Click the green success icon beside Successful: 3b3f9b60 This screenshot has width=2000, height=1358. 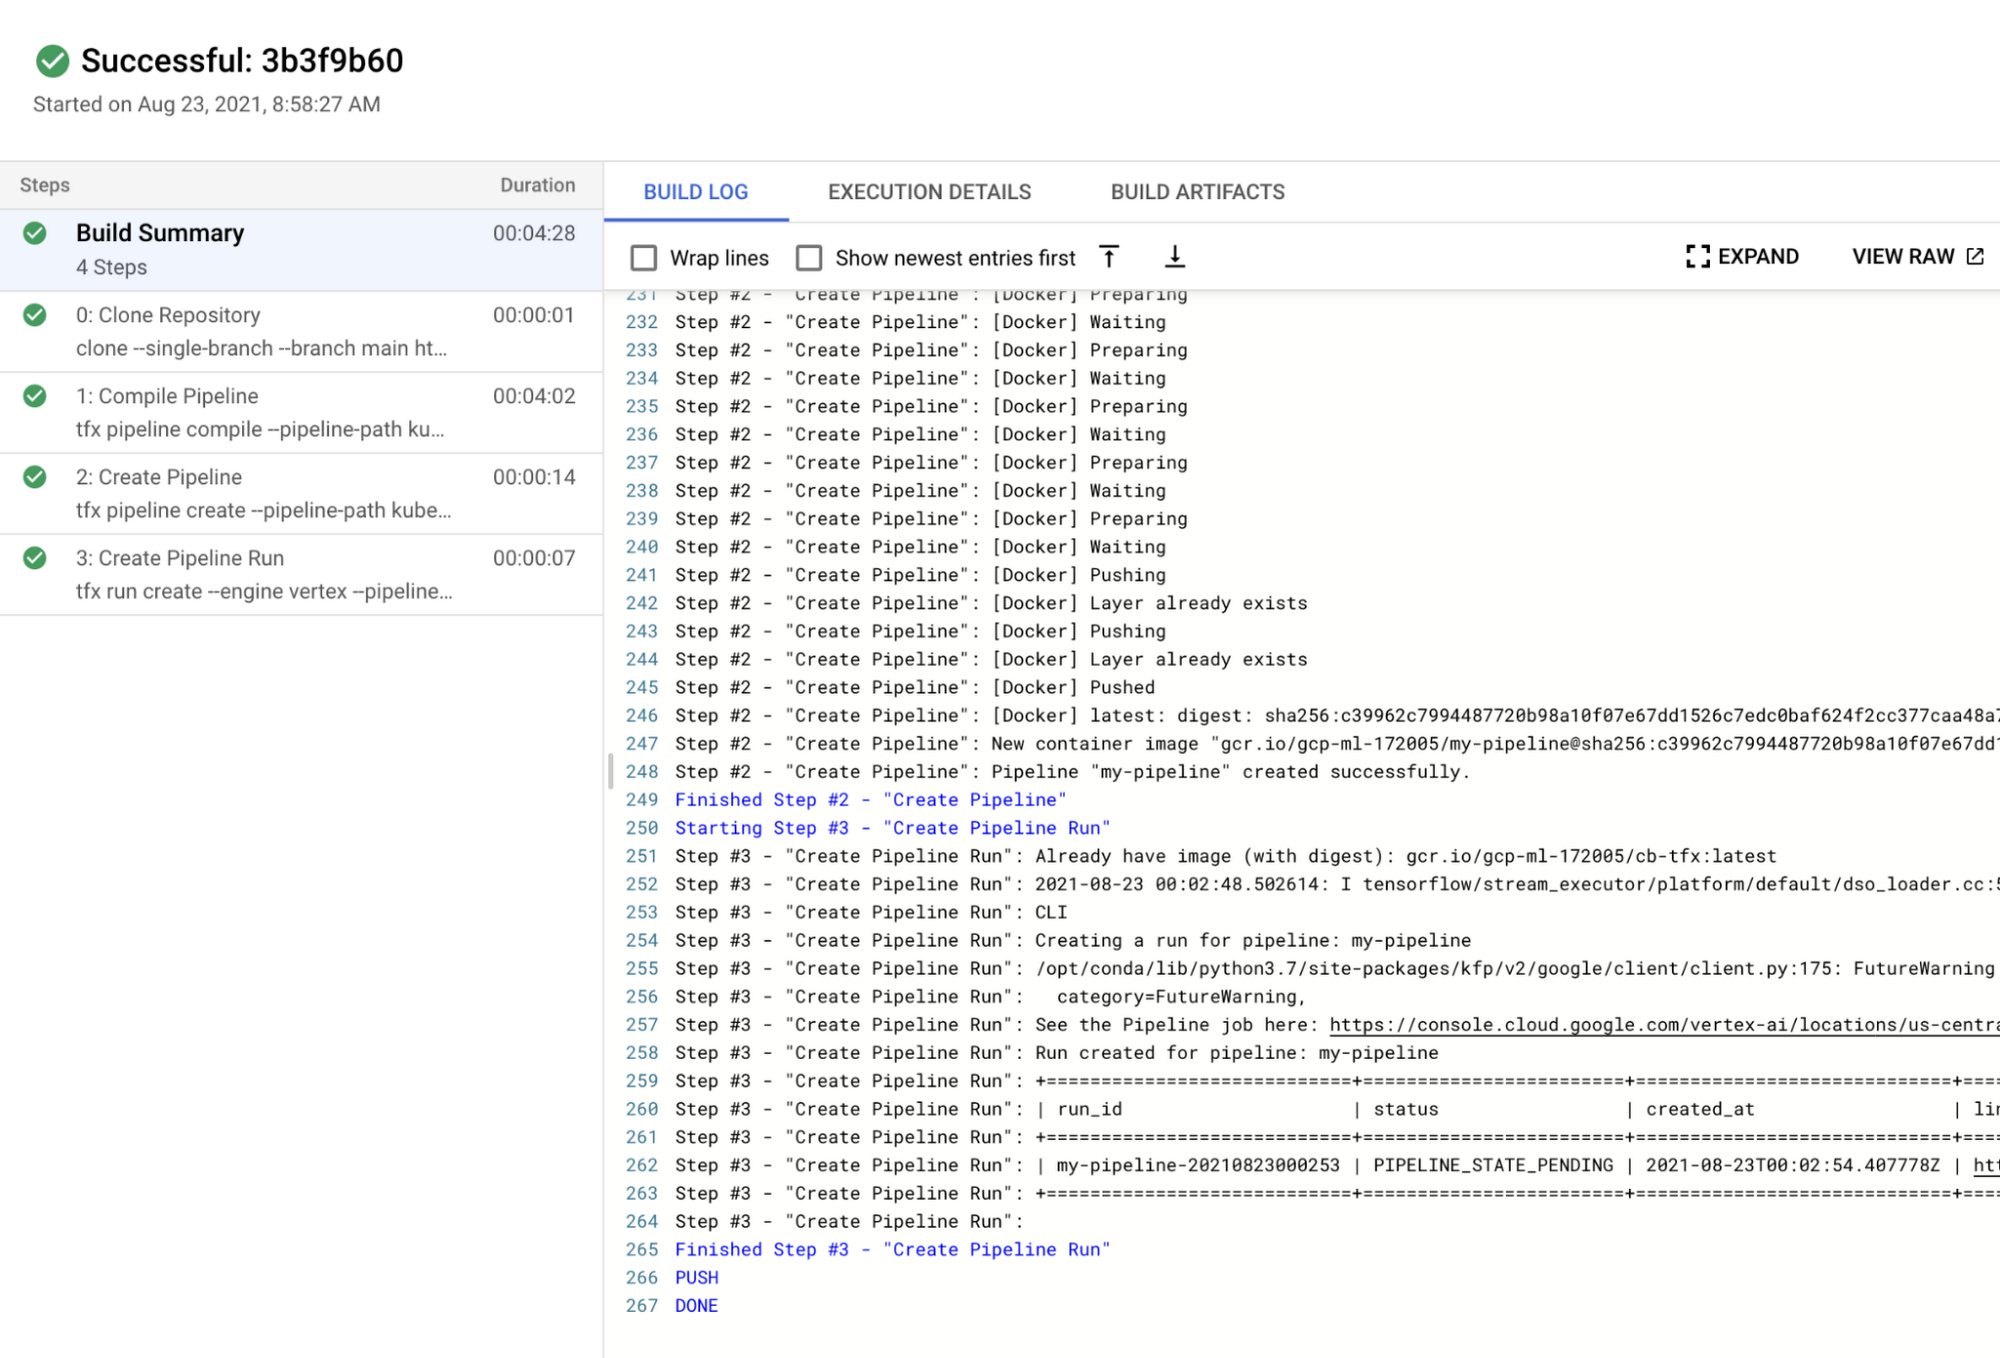click(x=52, y=61)
